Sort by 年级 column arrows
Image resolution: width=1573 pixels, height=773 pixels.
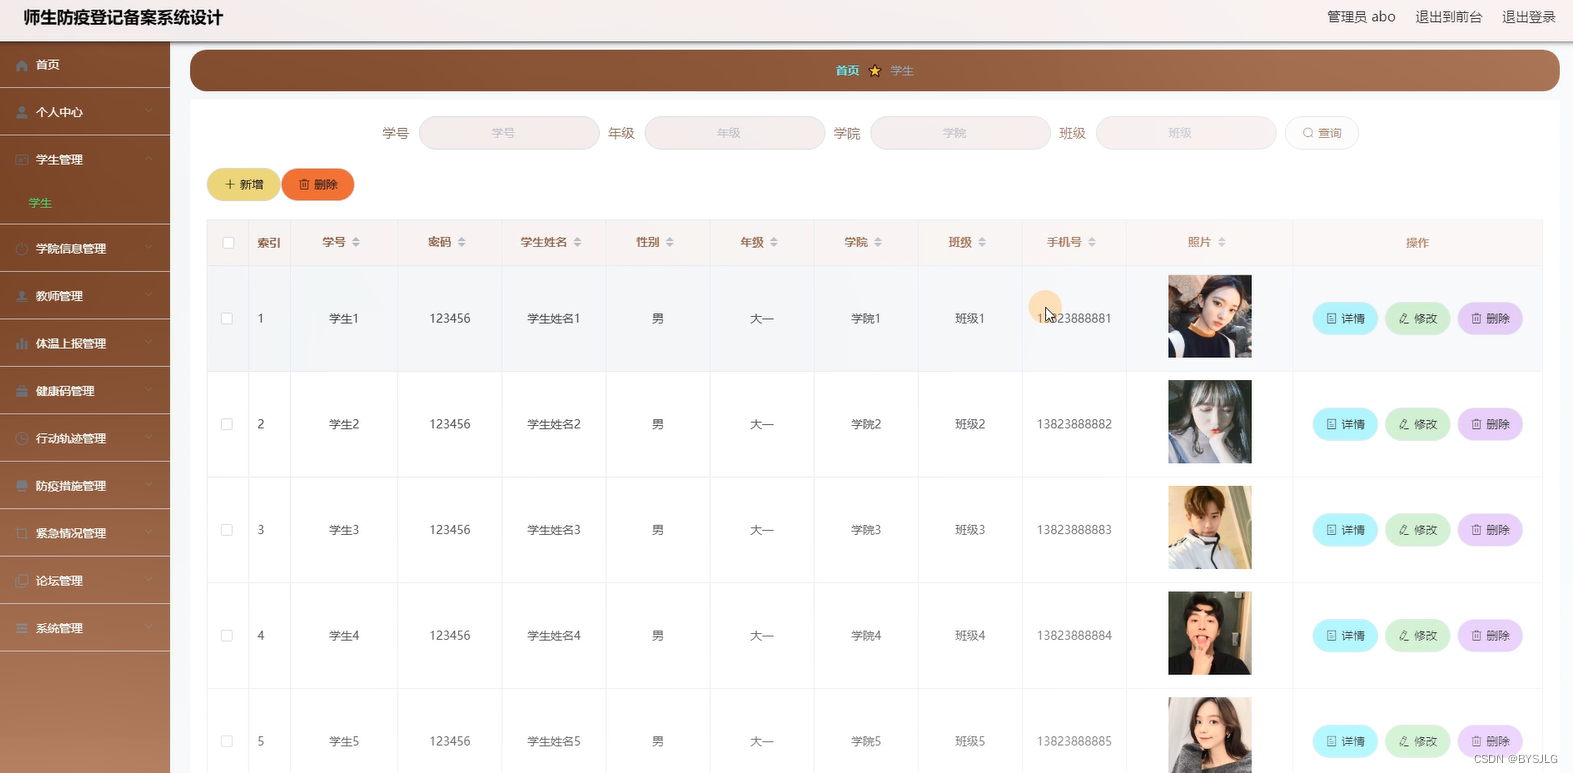click(x=774, y=242)
